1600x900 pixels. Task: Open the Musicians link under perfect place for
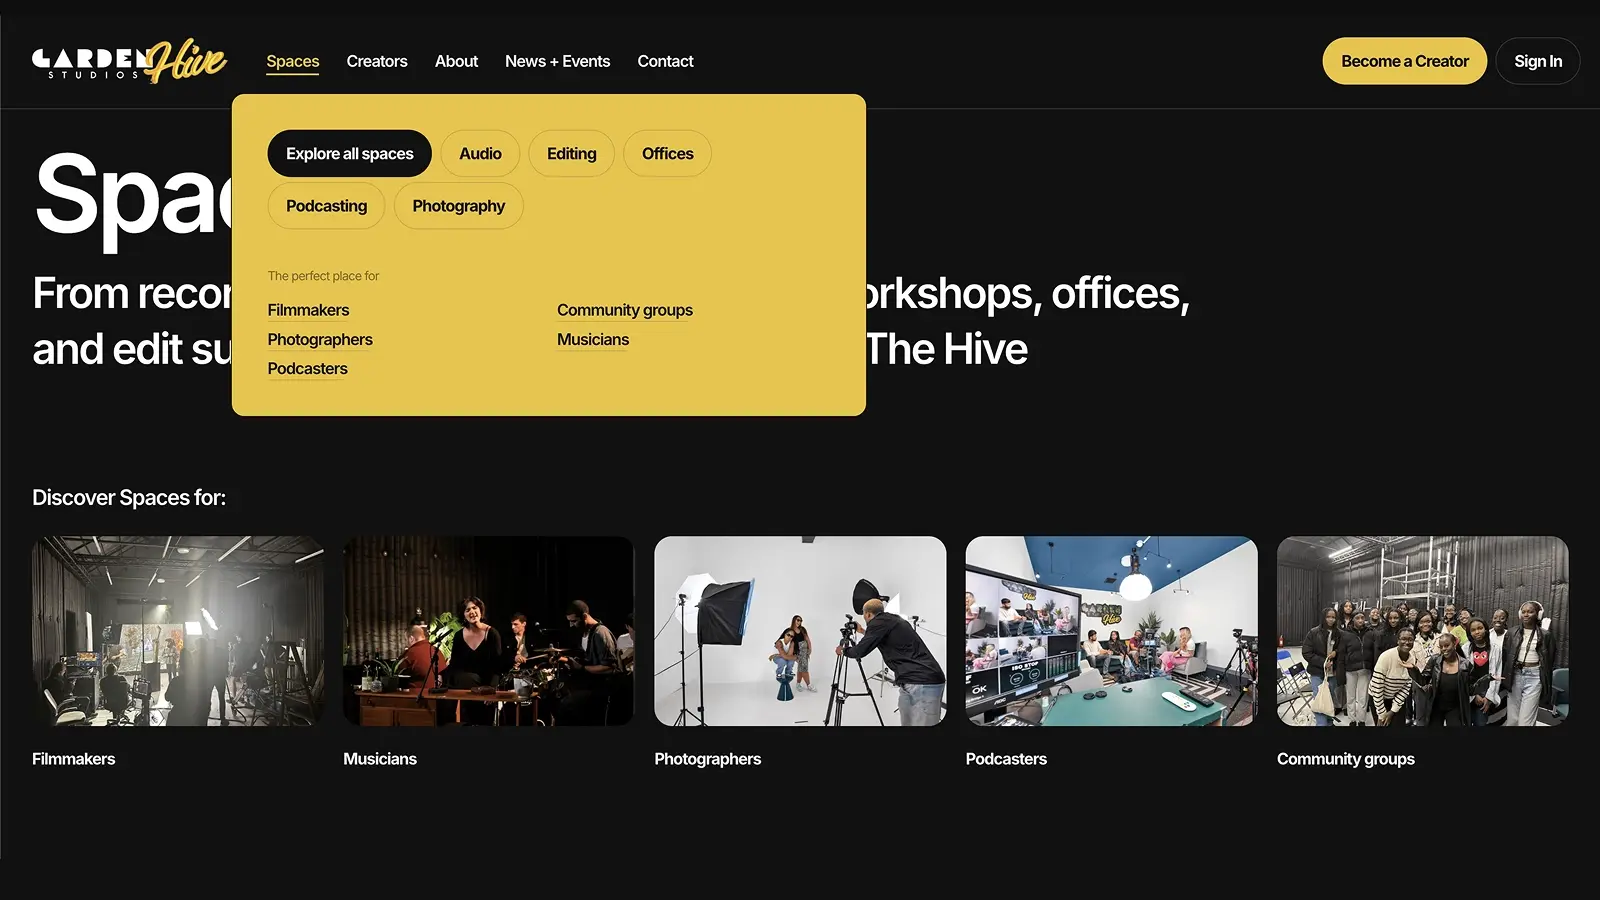[592, 339]
